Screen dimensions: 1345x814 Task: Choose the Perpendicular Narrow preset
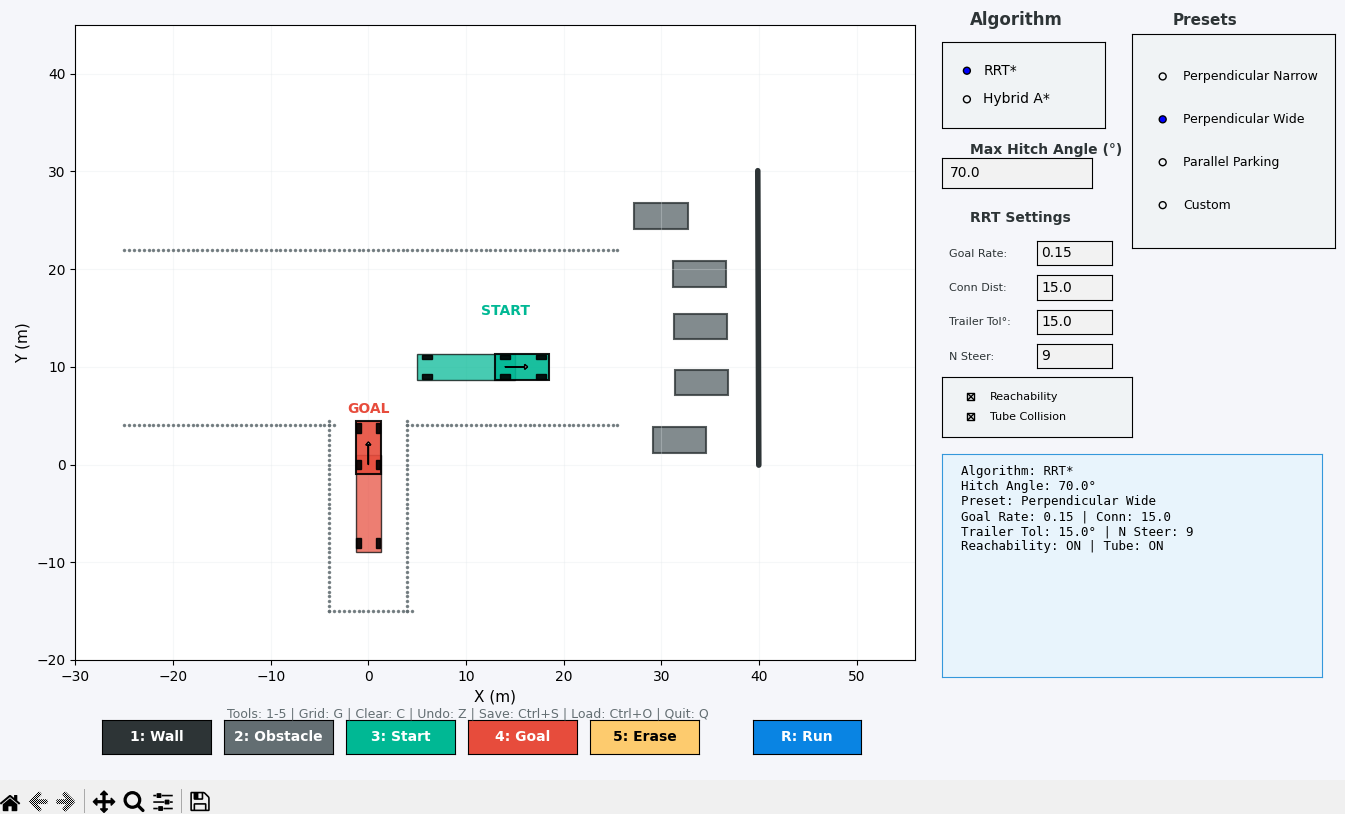(x=1162, y=76)
